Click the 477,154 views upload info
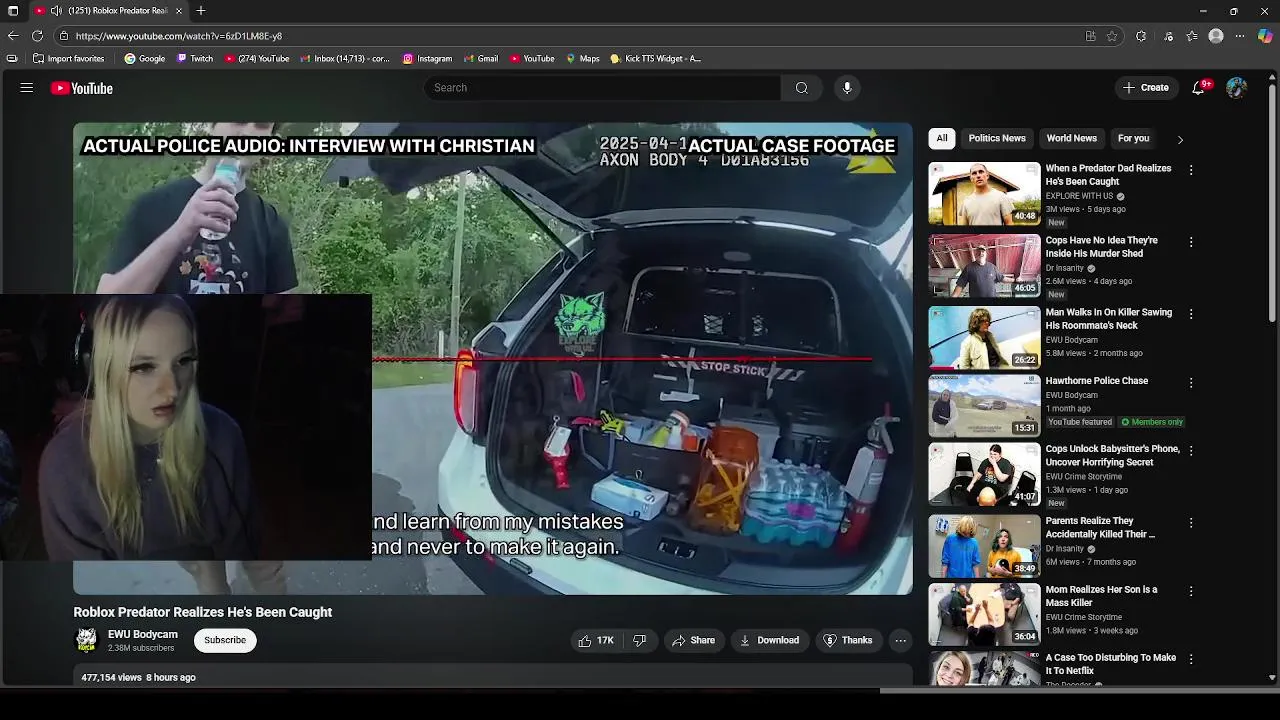The height and width of the screenshot is (720, 1280). click(138, 677)
